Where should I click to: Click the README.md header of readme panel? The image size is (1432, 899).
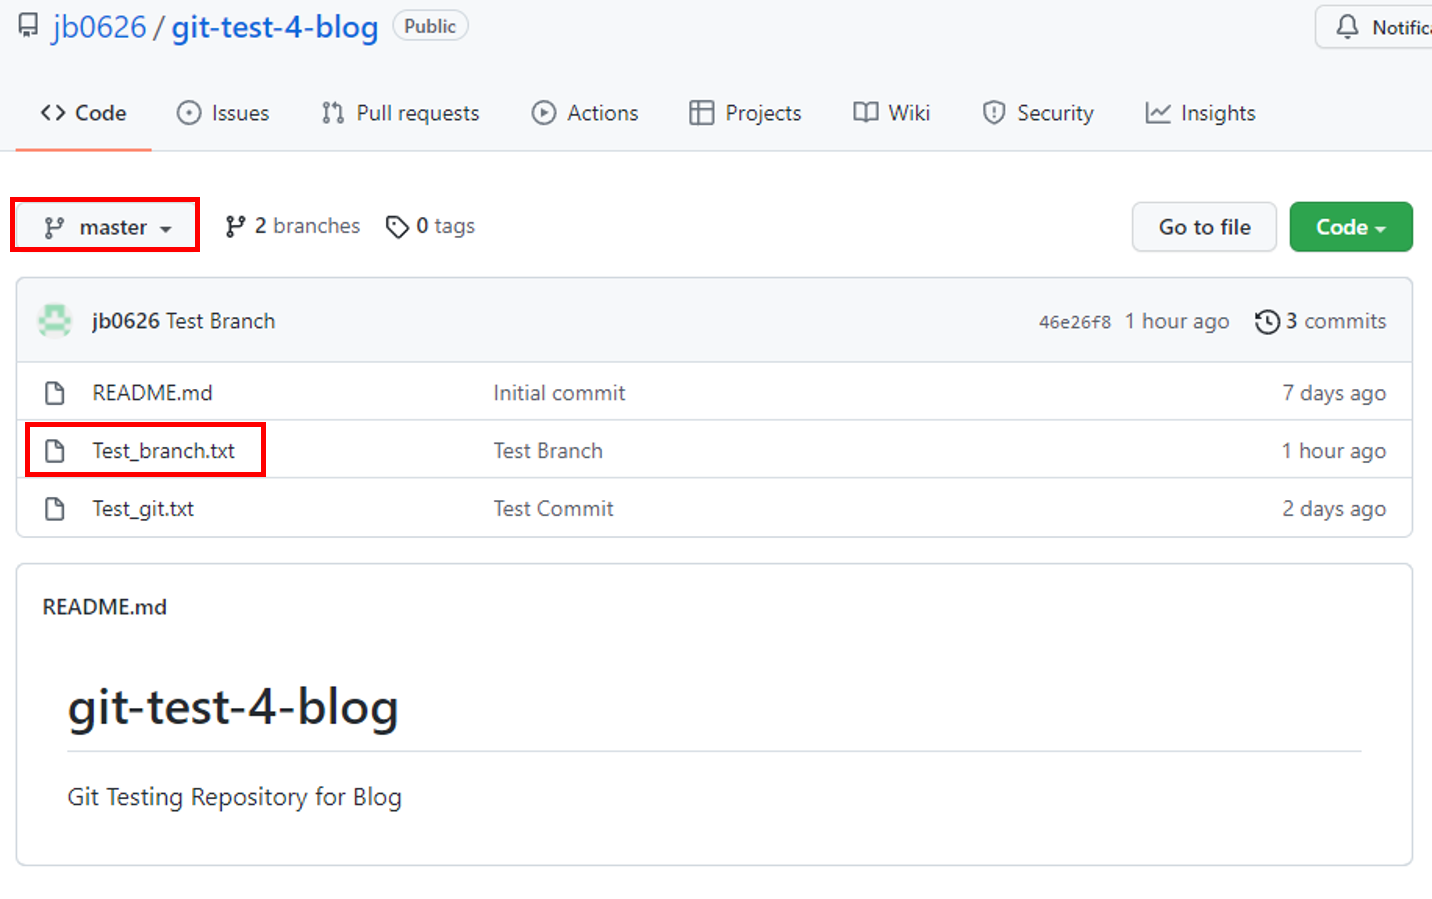click(x=105, y=607)
